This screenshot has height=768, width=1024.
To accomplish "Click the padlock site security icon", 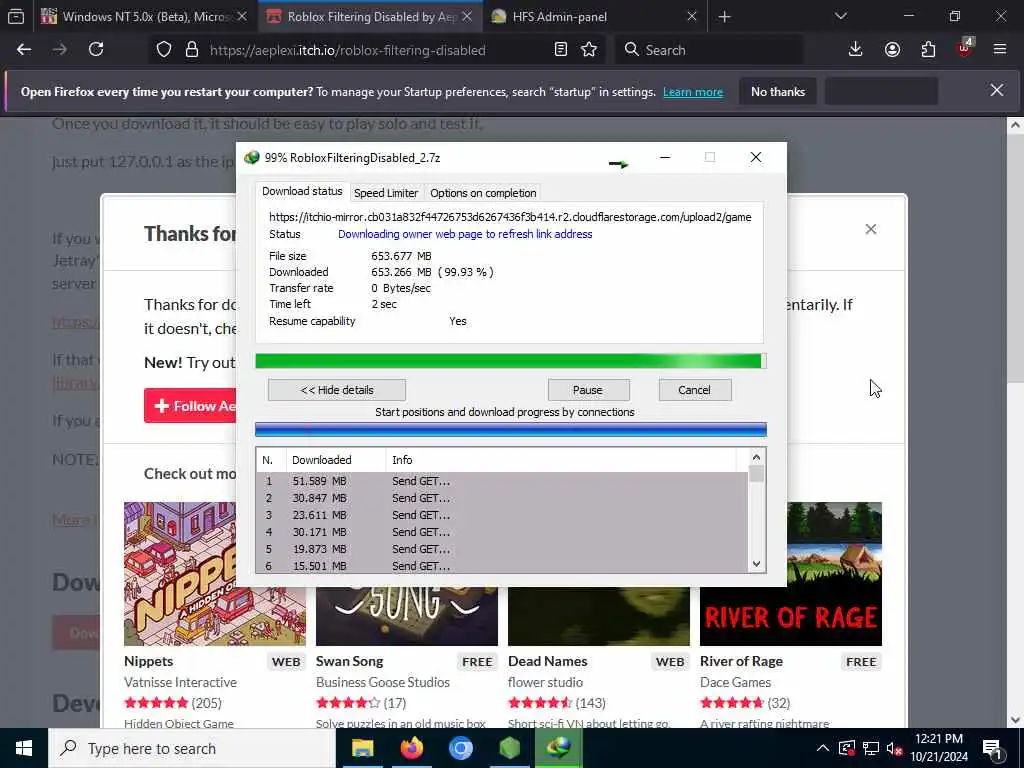I will click(x=191, y=50).
